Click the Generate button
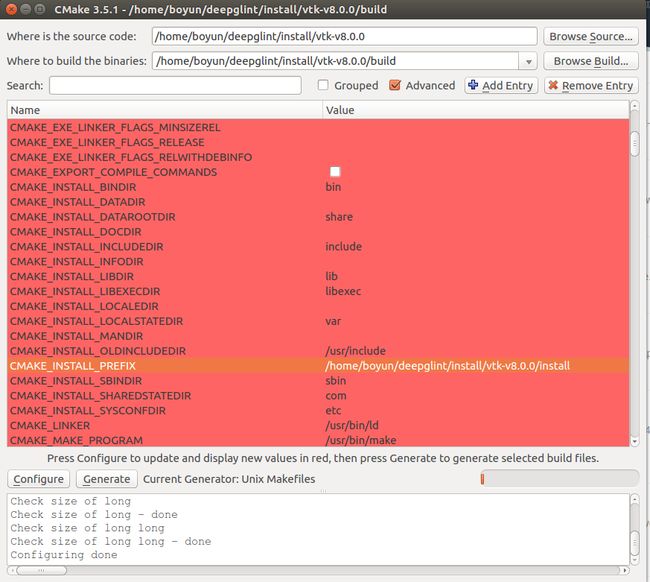 [x=107, y=479]
